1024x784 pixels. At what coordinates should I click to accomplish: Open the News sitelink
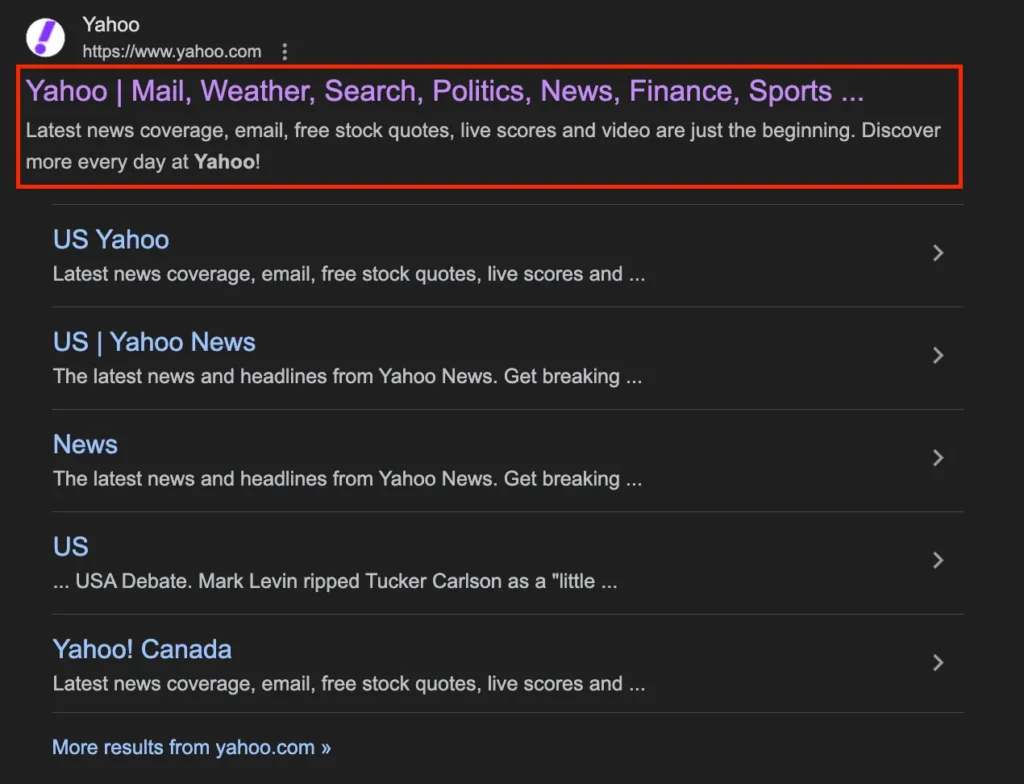click(85, 444)
